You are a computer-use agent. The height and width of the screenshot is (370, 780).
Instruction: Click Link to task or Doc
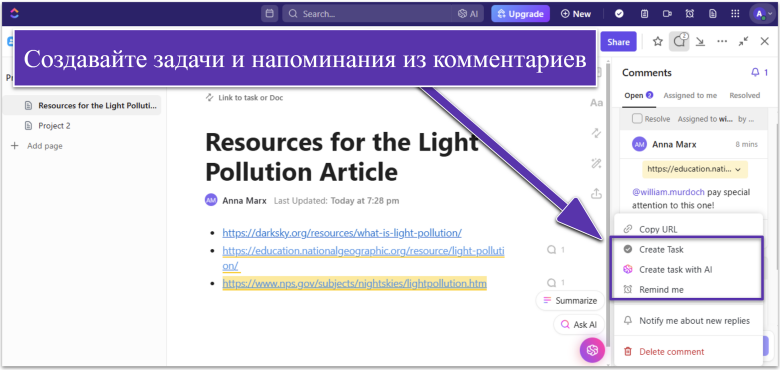[244, 98]
